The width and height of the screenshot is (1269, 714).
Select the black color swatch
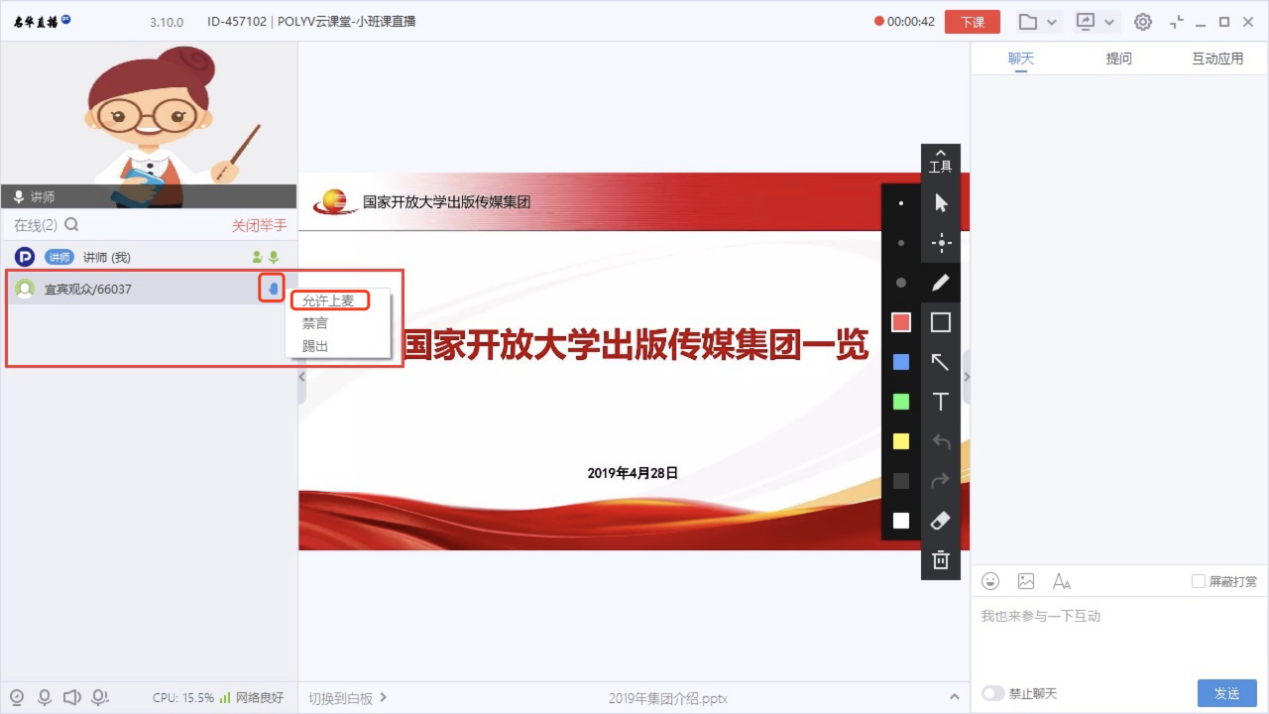point(901,481)
